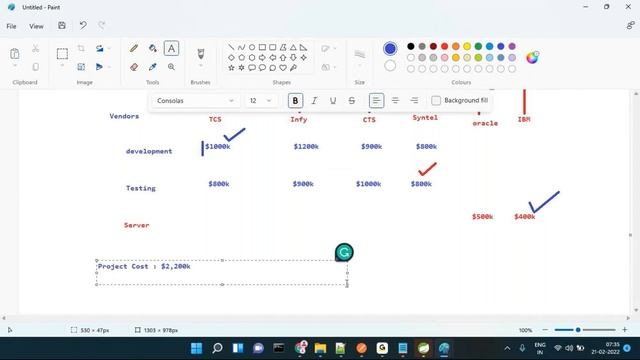Select the Eraser tool

(134, 67)
